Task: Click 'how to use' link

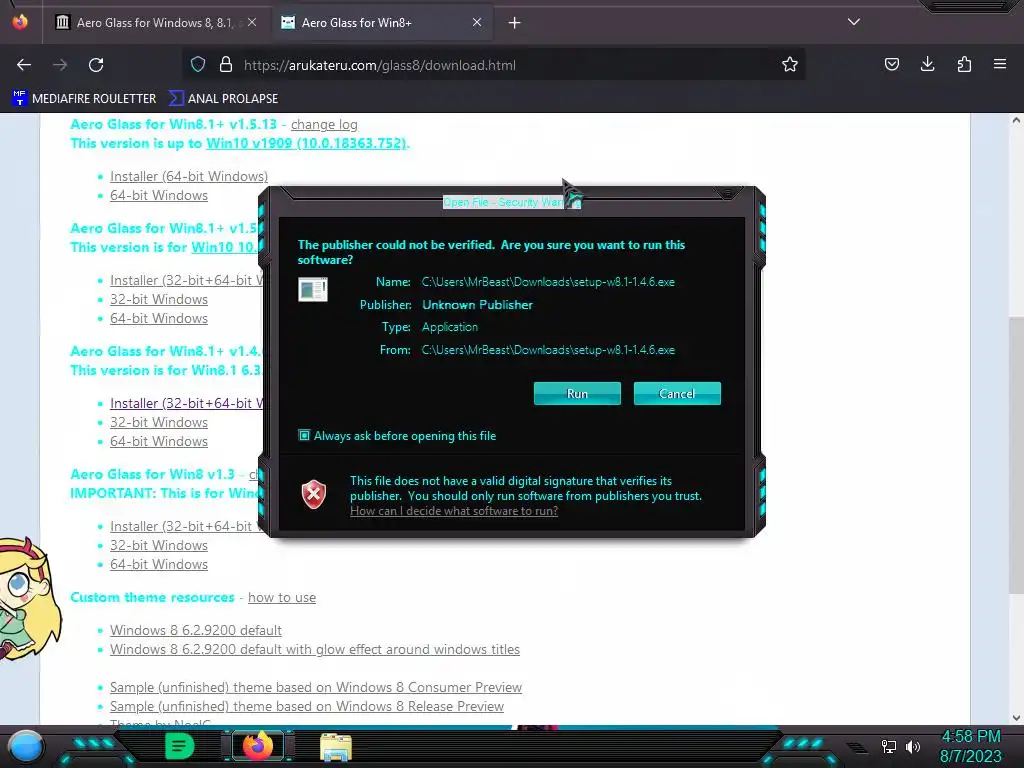Action: point(281,598)
